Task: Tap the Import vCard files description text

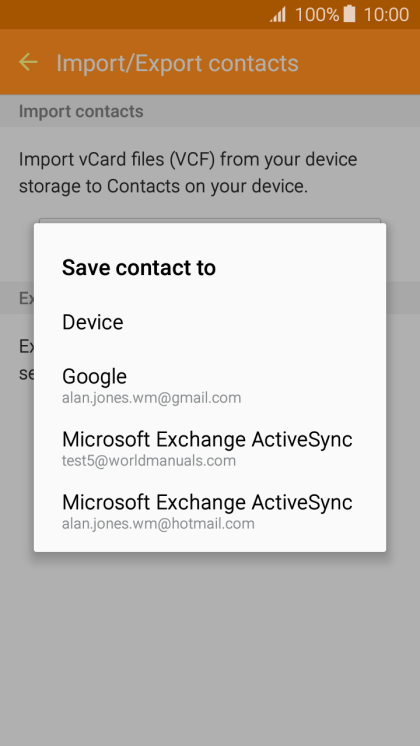Action: click(188, 172)
